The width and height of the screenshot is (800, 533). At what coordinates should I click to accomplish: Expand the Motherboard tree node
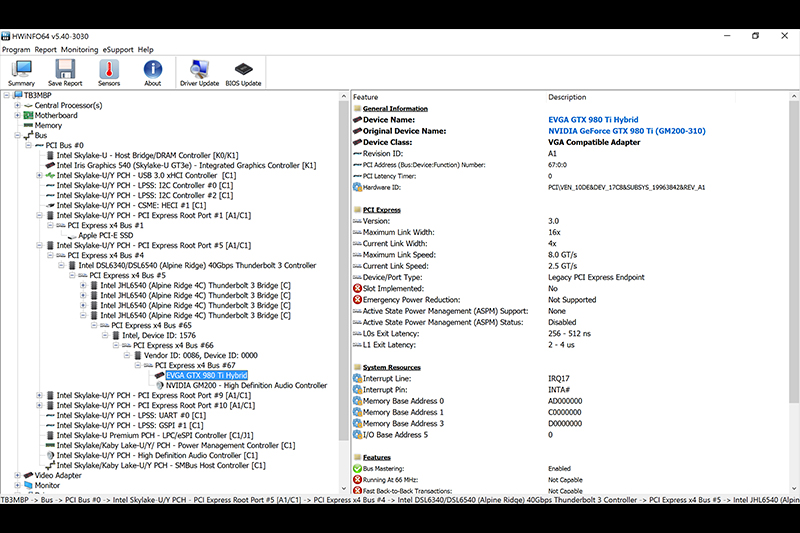point(16,115)
